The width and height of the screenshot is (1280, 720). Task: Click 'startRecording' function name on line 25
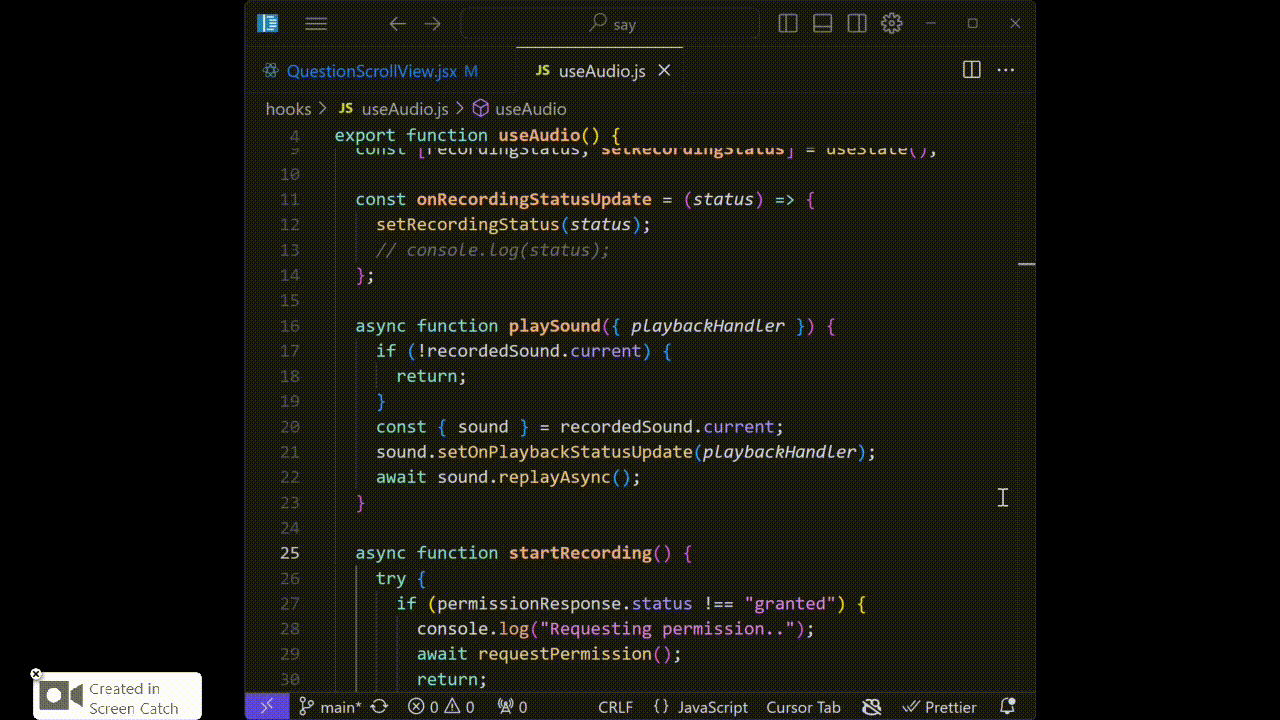[x=580, y=553]
